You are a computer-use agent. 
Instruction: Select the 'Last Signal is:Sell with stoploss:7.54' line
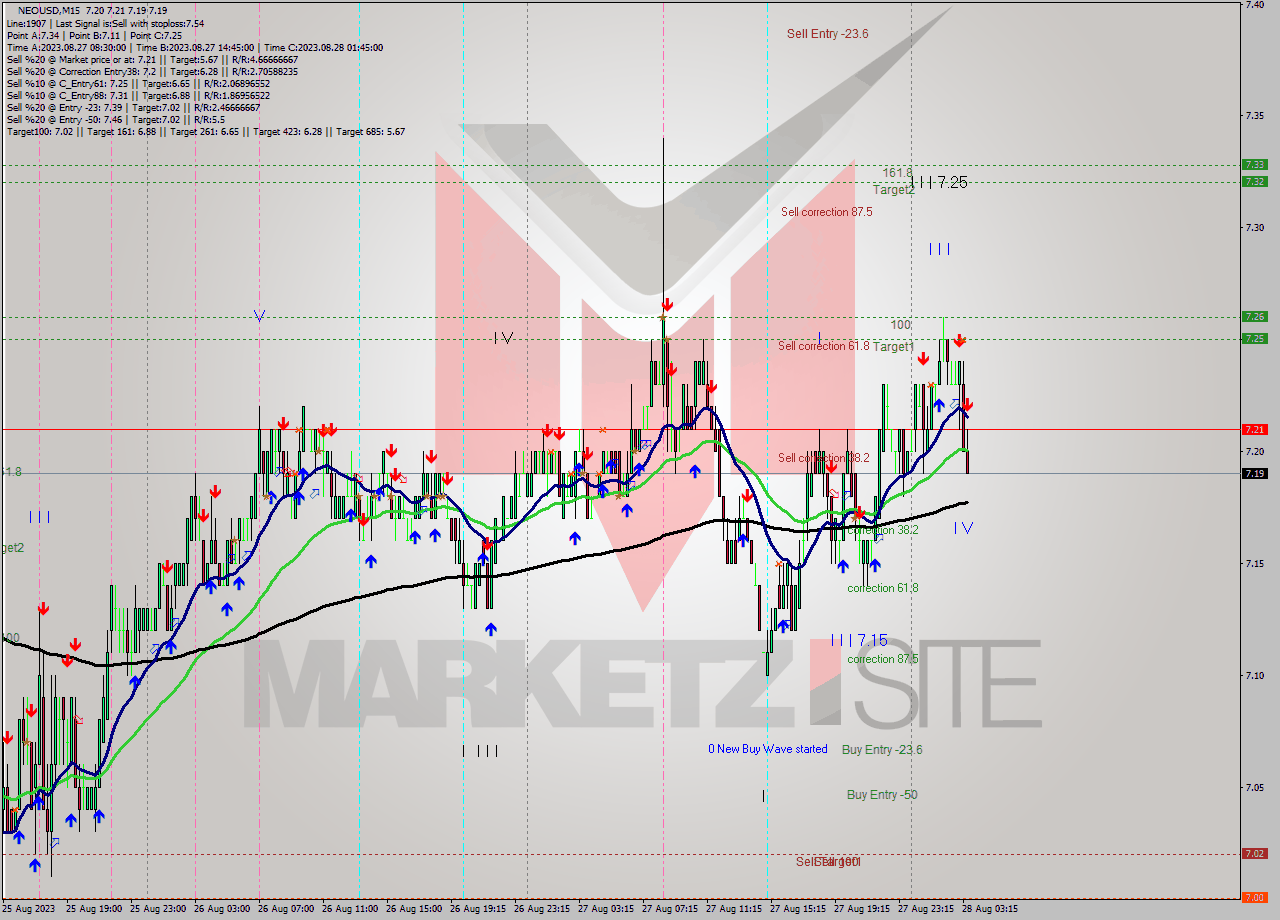[x=105, y=23]
